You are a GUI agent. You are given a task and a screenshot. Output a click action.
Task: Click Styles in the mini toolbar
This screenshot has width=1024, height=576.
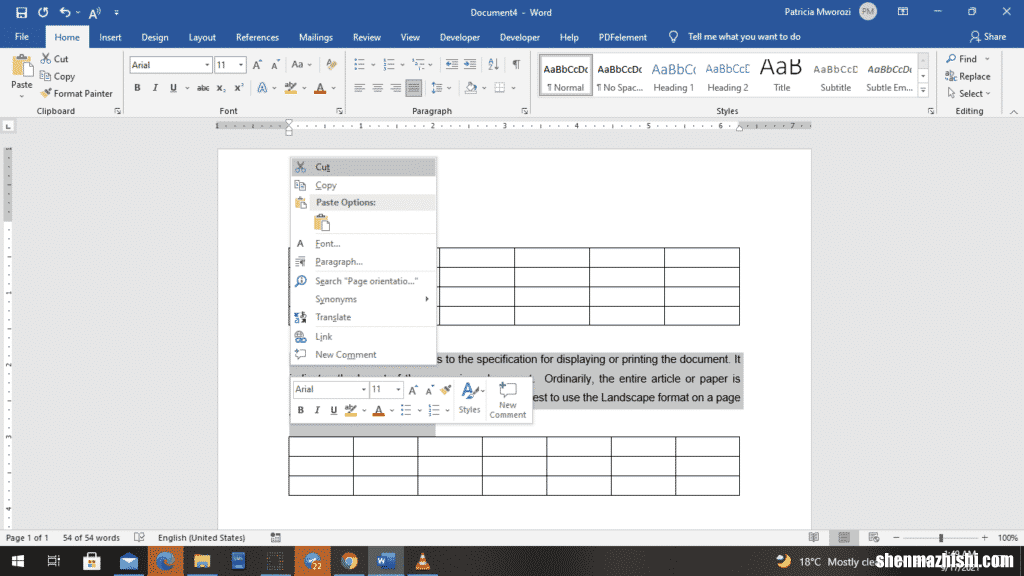pos(470,398)
